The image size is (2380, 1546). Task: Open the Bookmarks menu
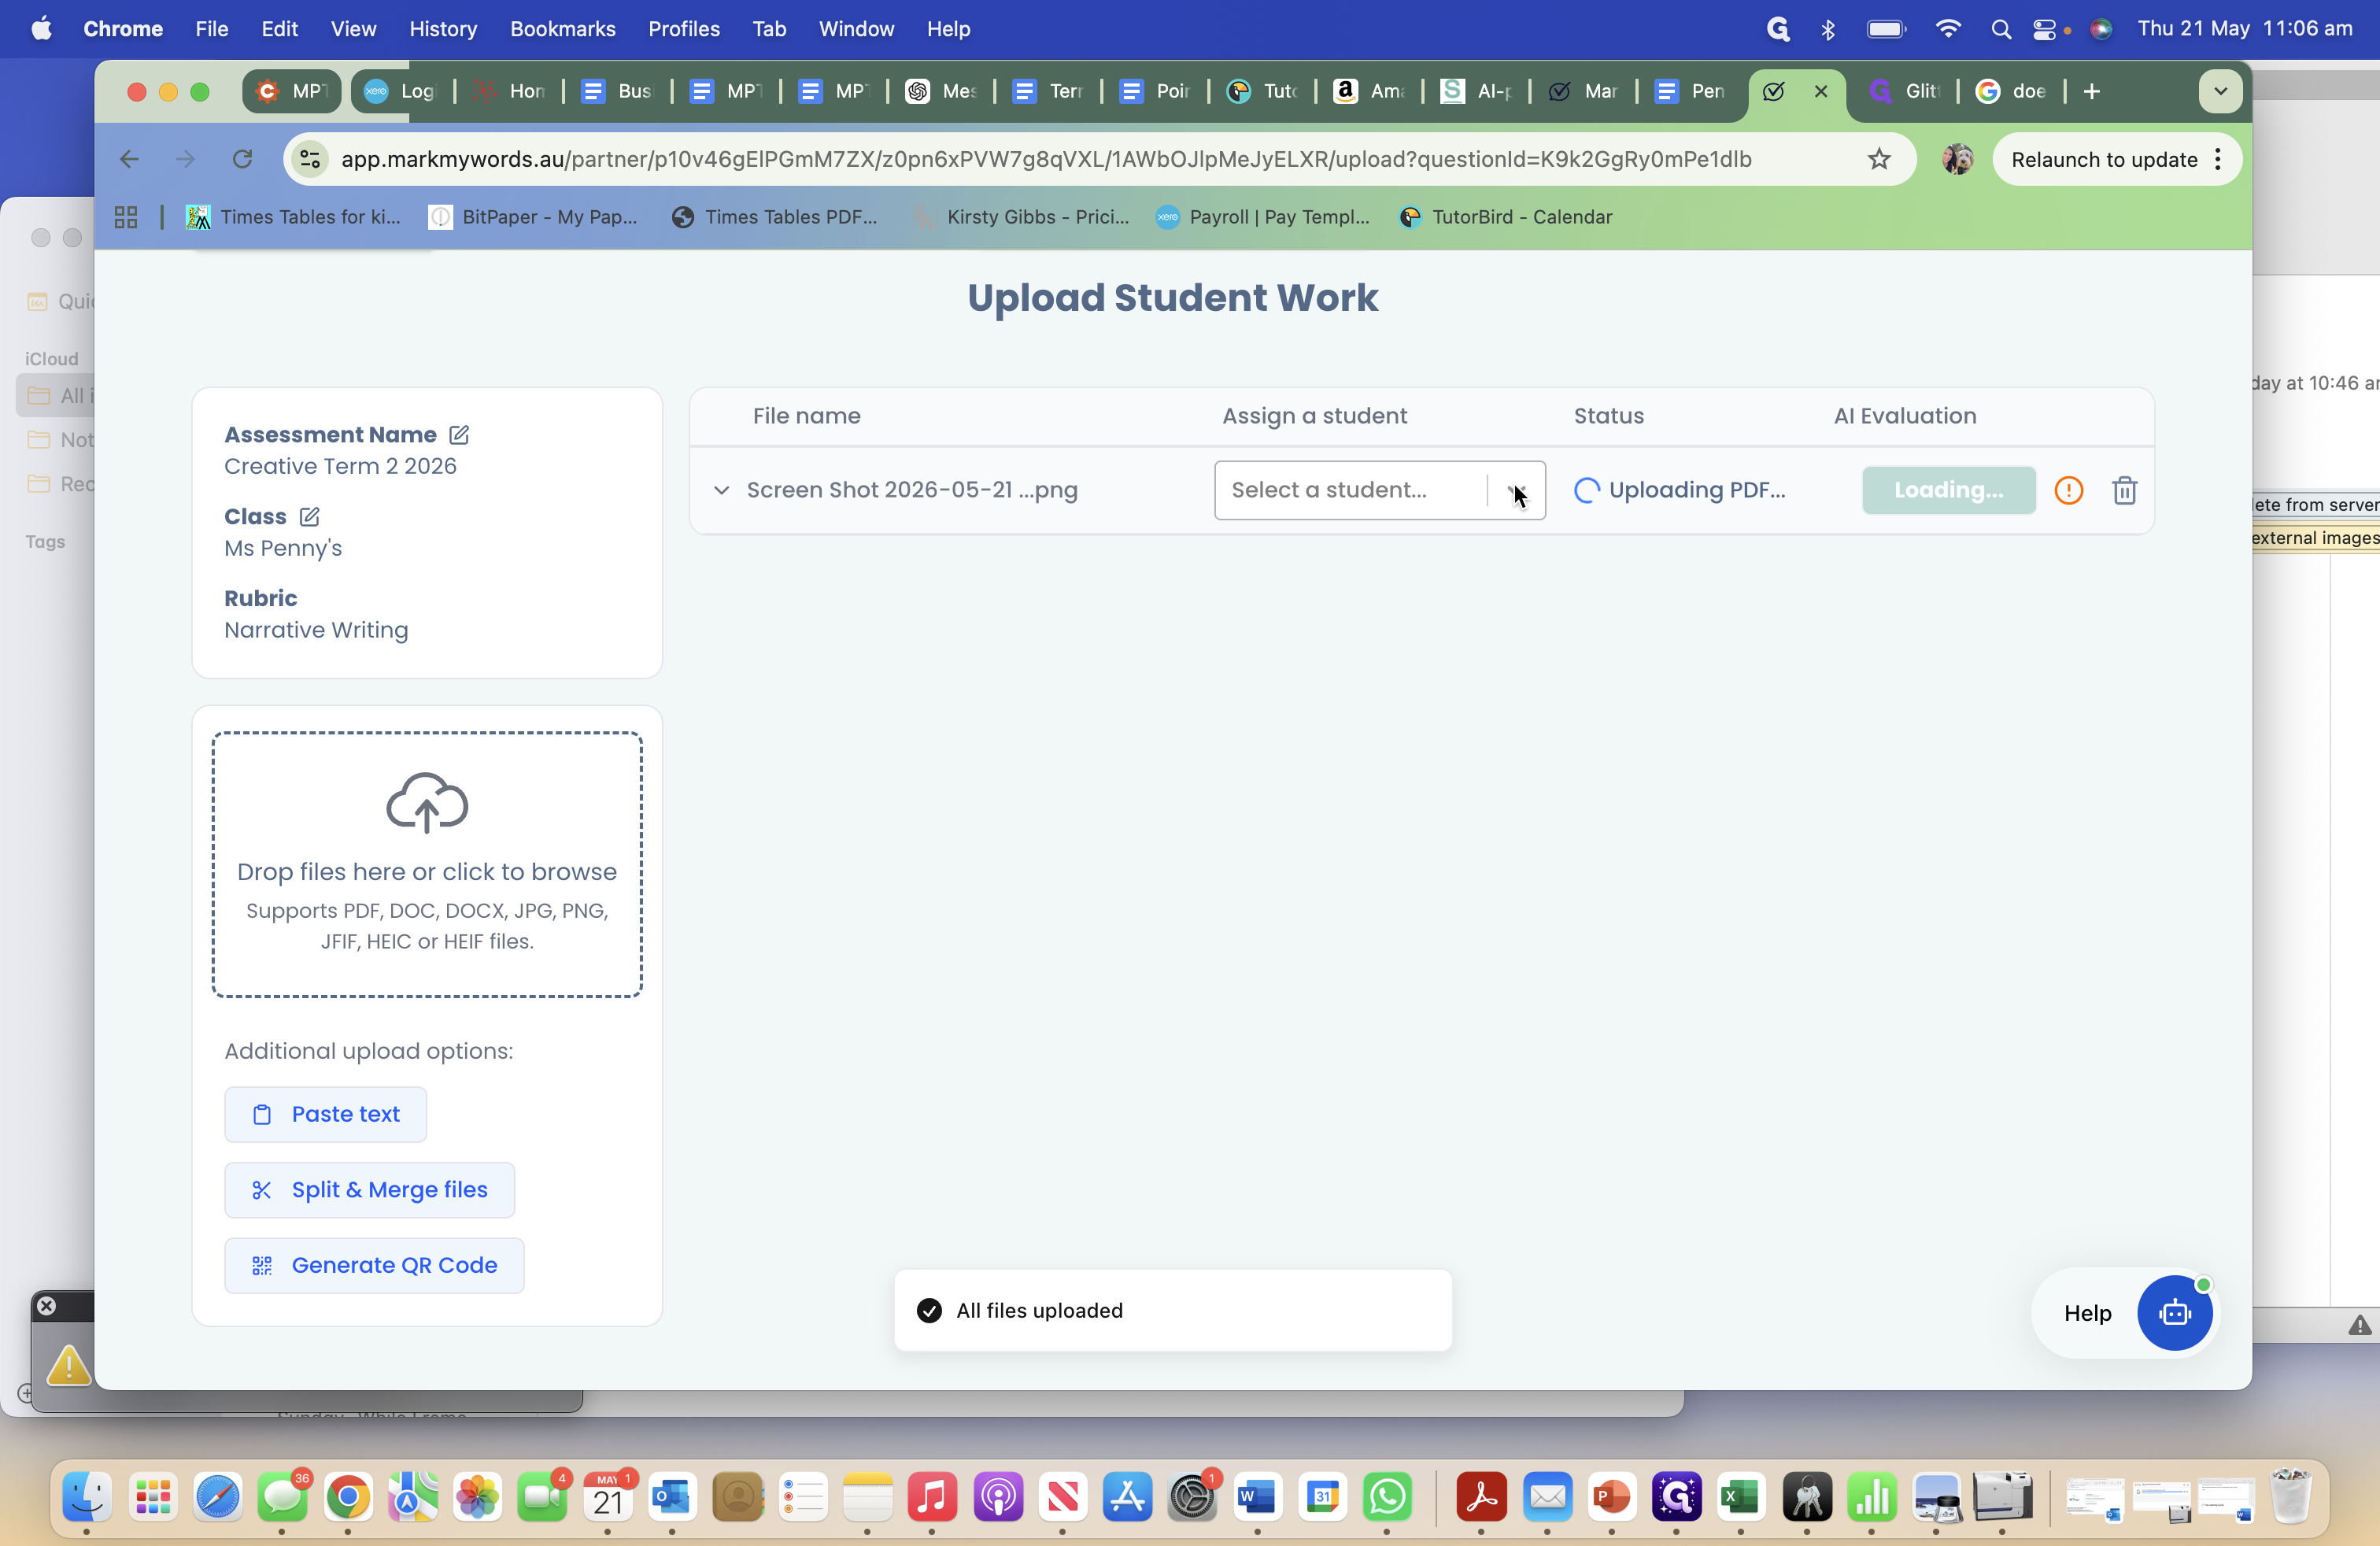click(562, 29)
